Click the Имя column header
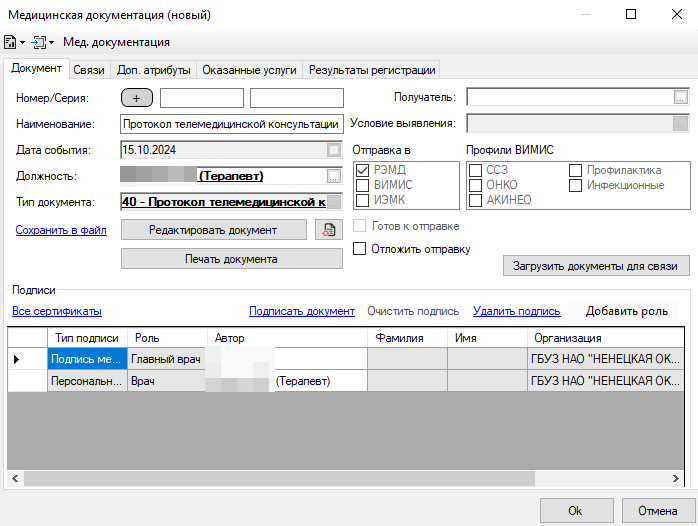 (487, 338)
